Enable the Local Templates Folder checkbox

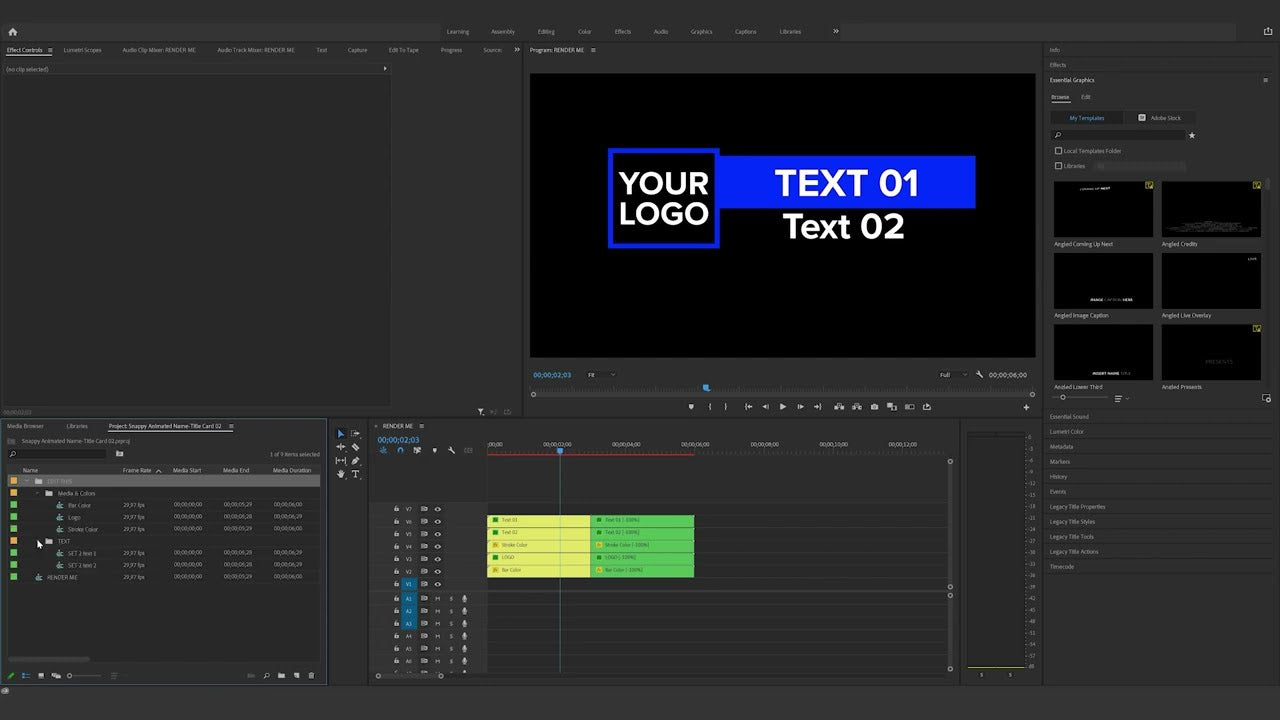coord(1058,150)
